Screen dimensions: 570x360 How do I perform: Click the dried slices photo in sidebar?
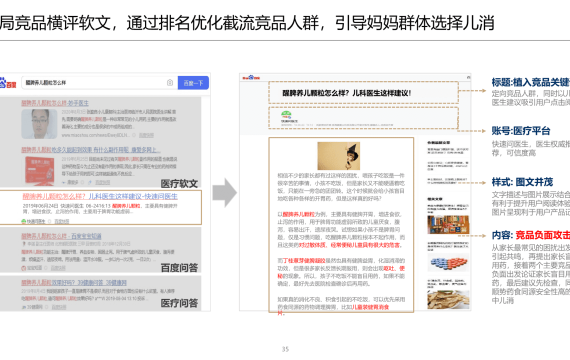click(x=448, y=300)
